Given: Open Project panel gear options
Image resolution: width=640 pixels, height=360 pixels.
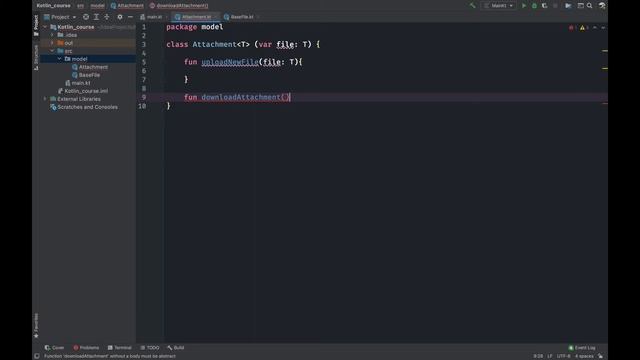Looking at the screenshot, I should (x=120, y=17).
